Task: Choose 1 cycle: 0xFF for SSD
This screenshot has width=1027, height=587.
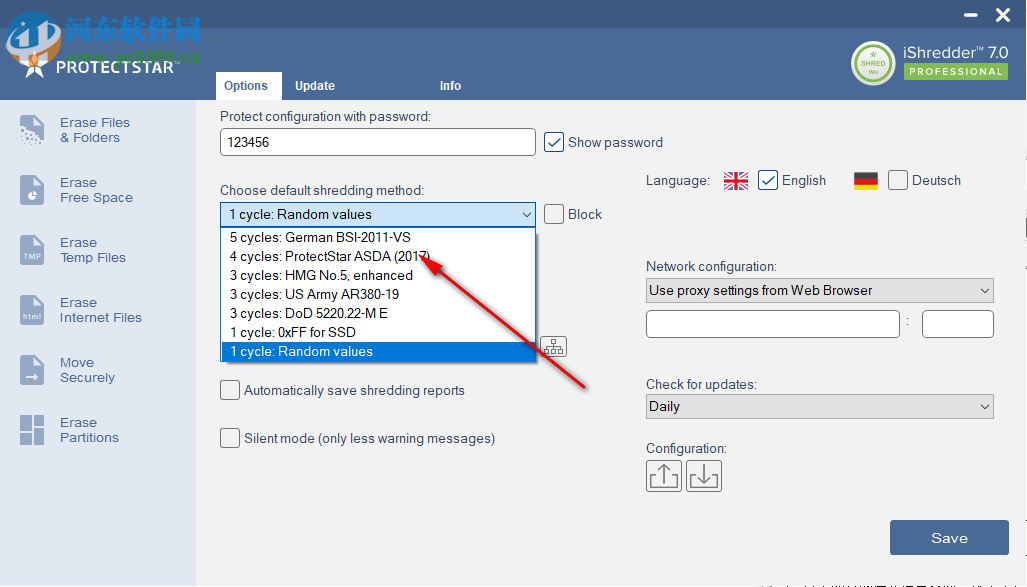Action: (379, 332)
